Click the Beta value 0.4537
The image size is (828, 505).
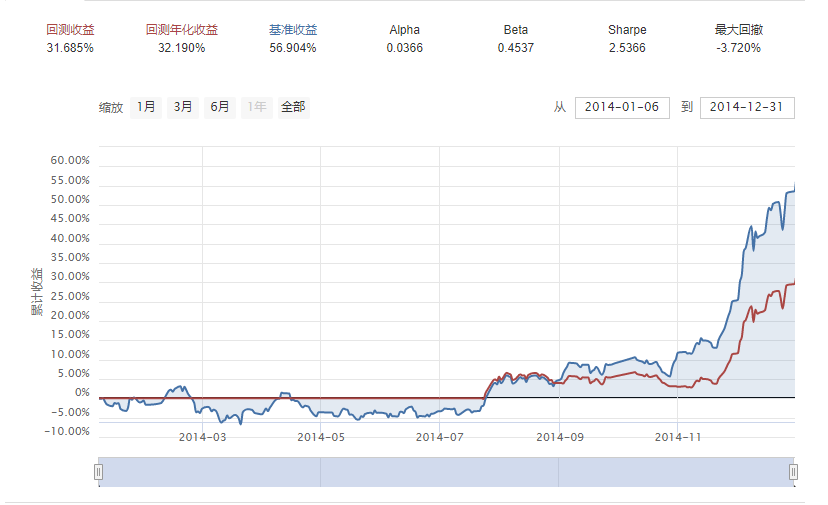click(516, 48)
